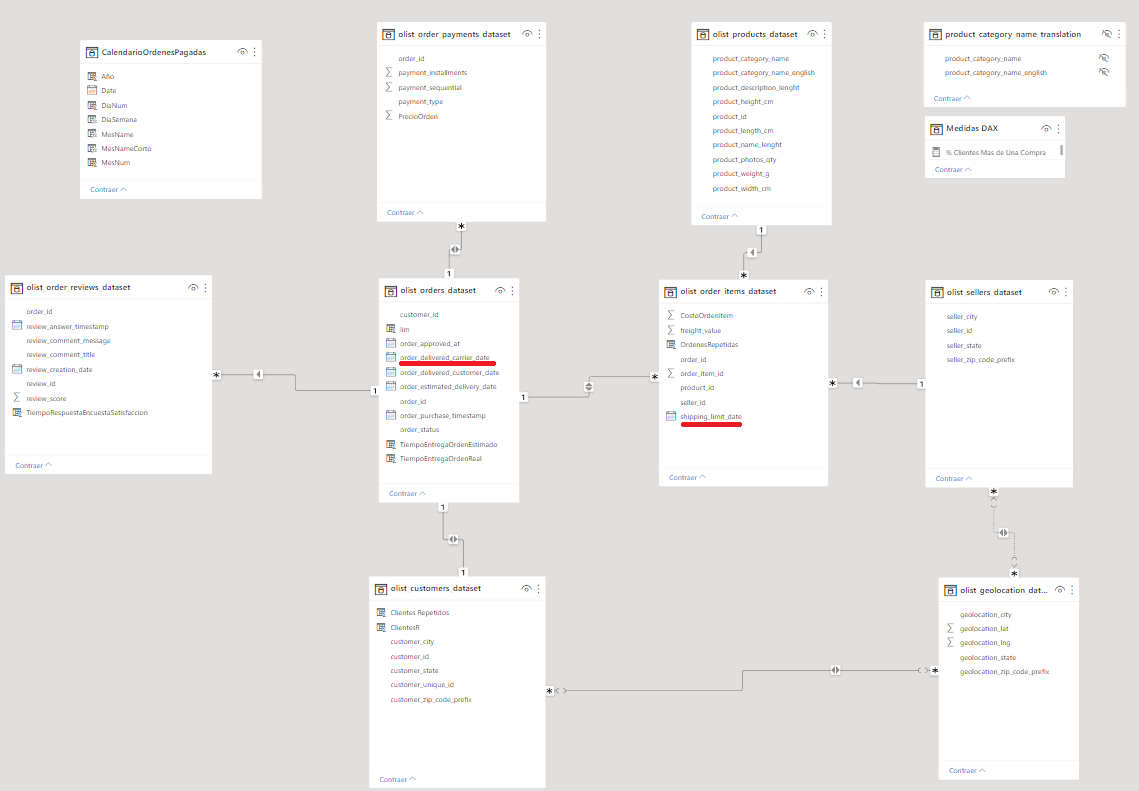Select the customer_unique_id field
1139x791 pixels.
click(x=422, y=684)
